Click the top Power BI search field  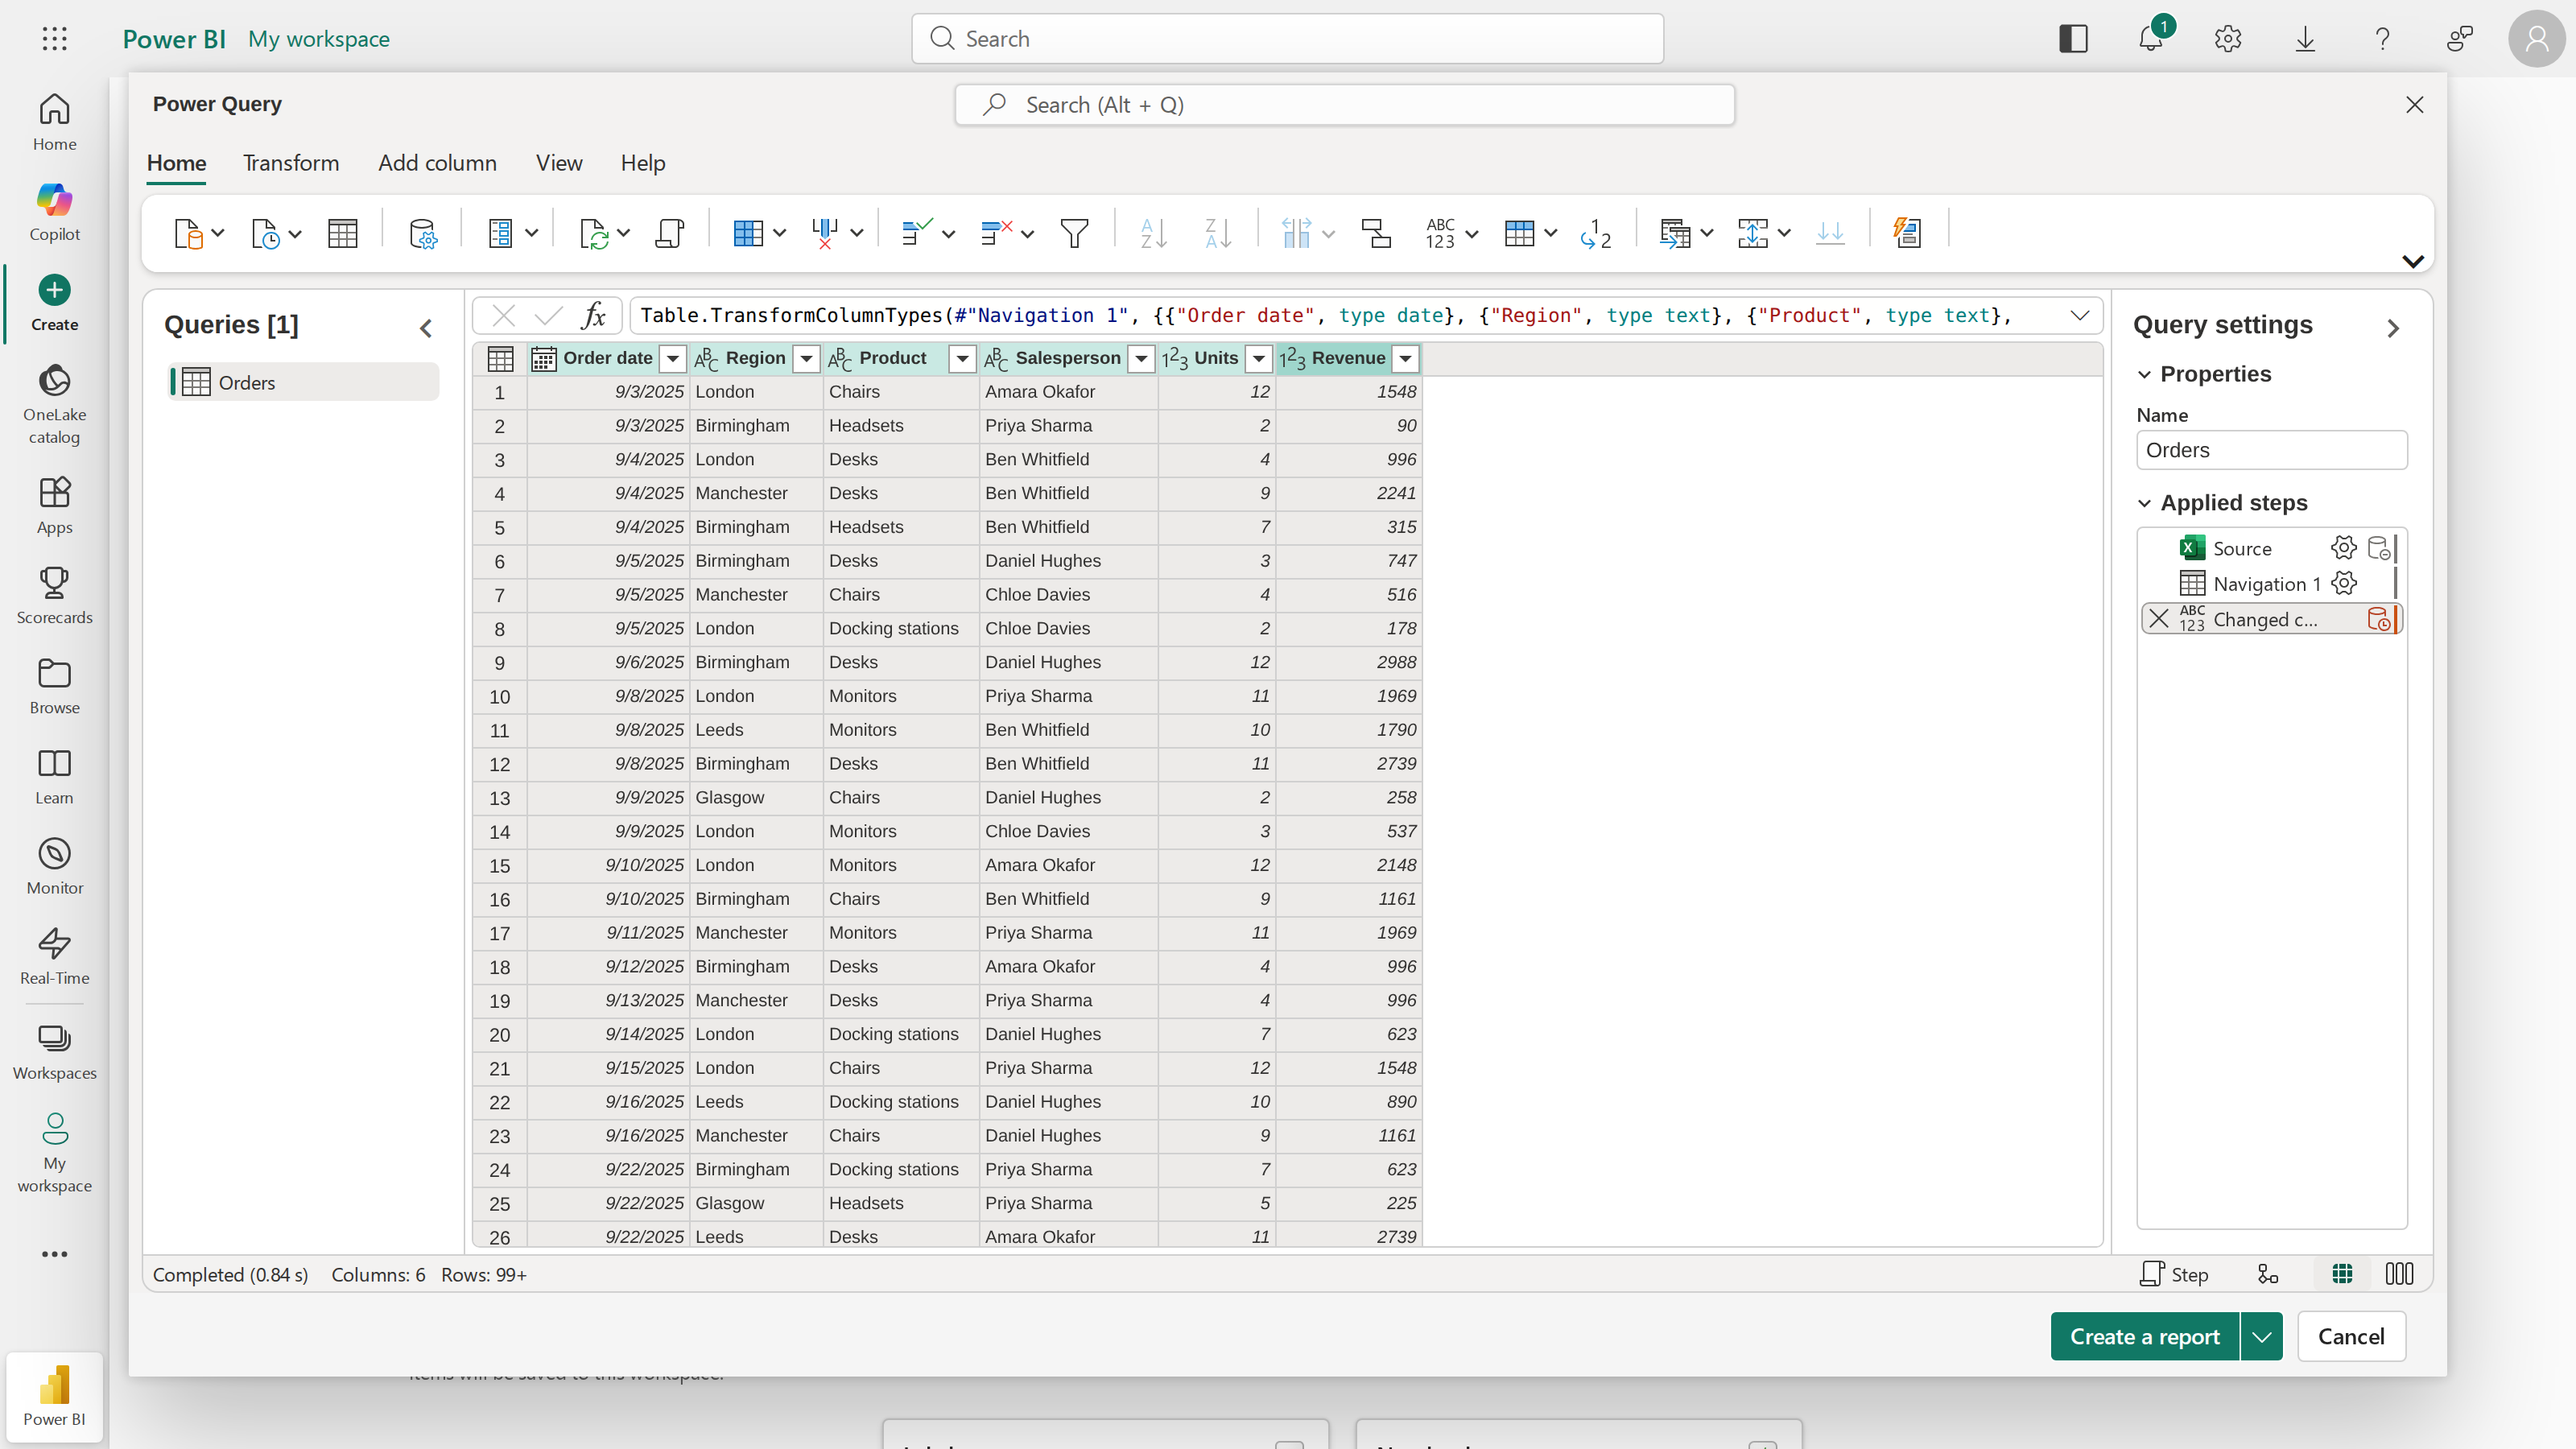(1287, 39)
